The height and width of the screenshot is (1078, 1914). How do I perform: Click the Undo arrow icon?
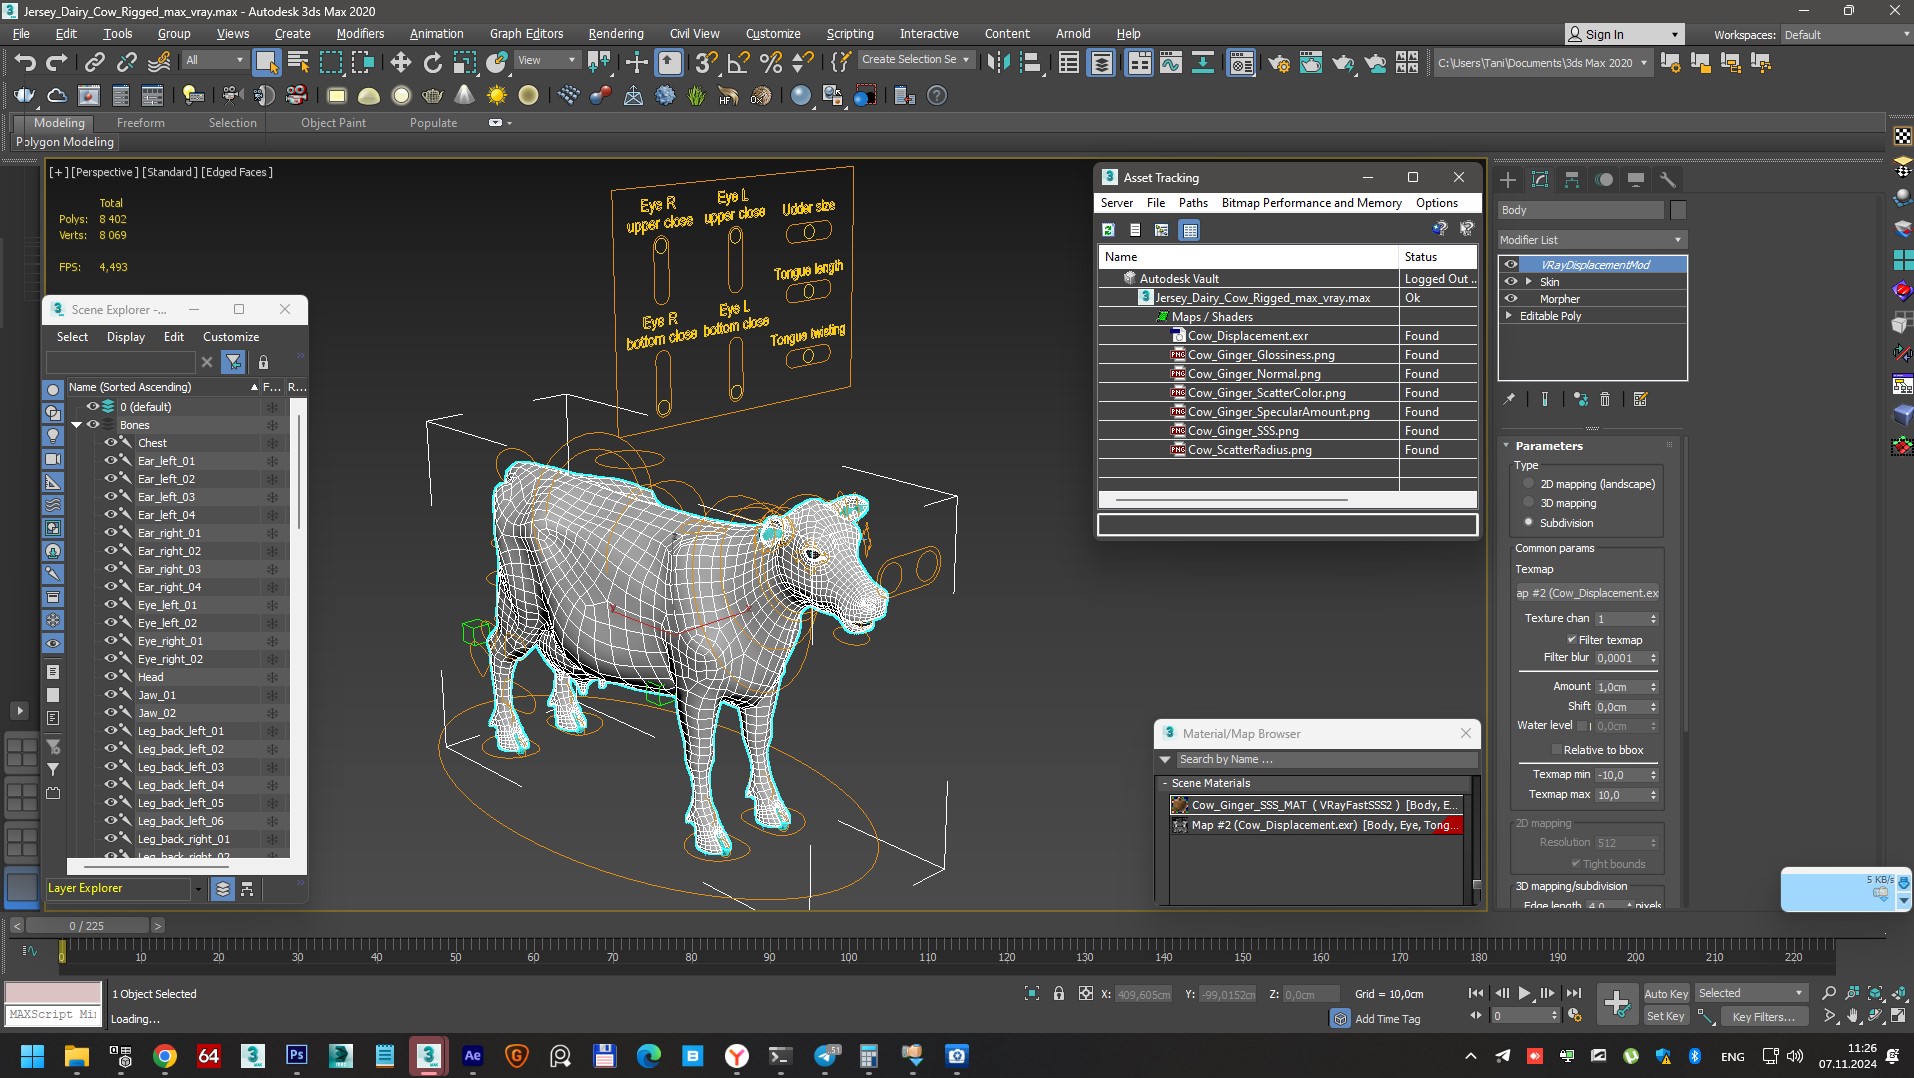pos(24,62)
